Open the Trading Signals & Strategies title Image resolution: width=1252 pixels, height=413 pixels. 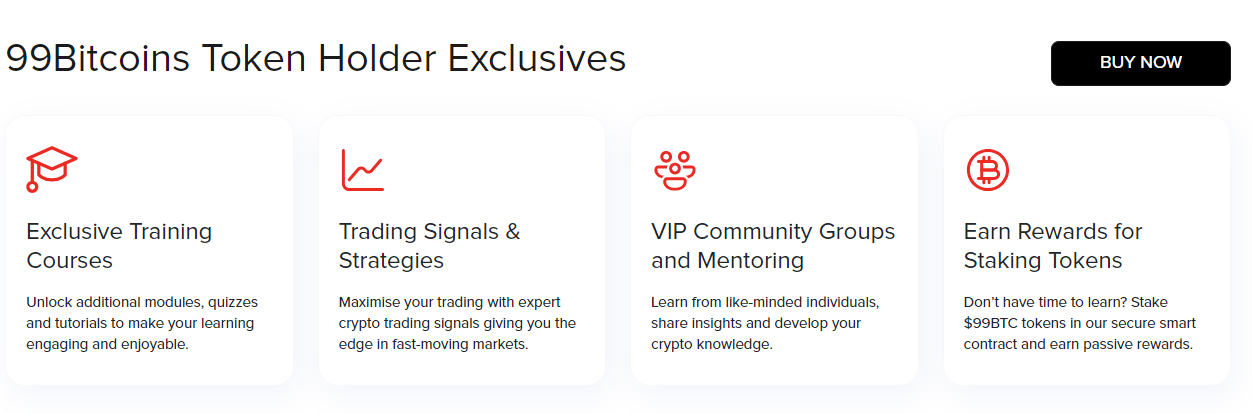[430, 246]
